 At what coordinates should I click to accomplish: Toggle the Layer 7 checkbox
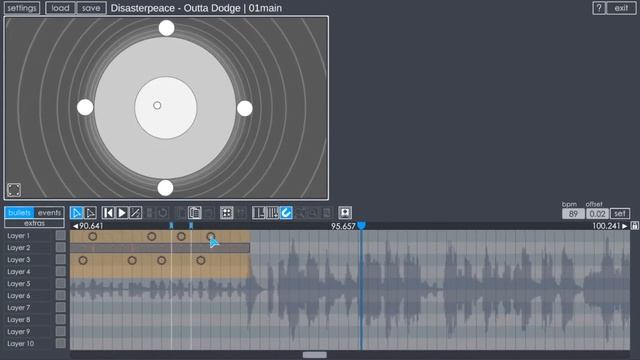click(x=60, y=307)
